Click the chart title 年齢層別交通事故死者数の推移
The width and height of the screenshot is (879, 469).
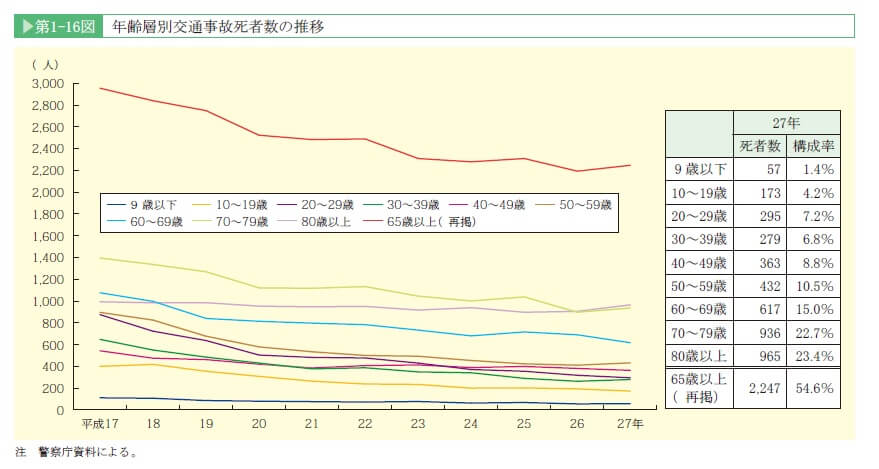(x=218, y=26)
